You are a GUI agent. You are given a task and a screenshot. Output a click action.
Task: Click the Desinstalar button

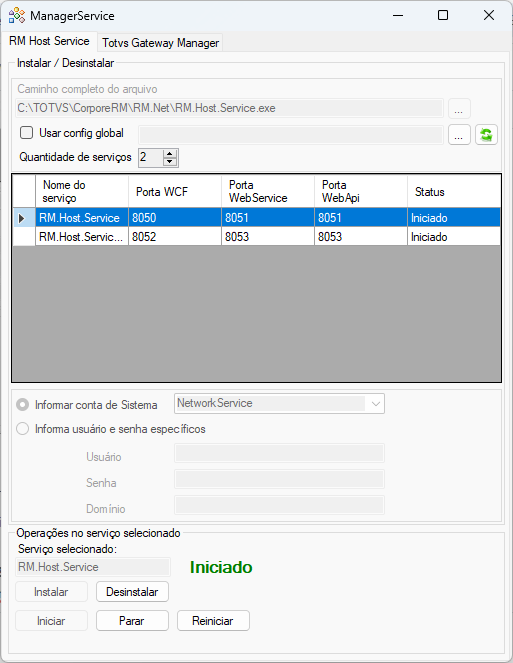click(x=132, y=592)
